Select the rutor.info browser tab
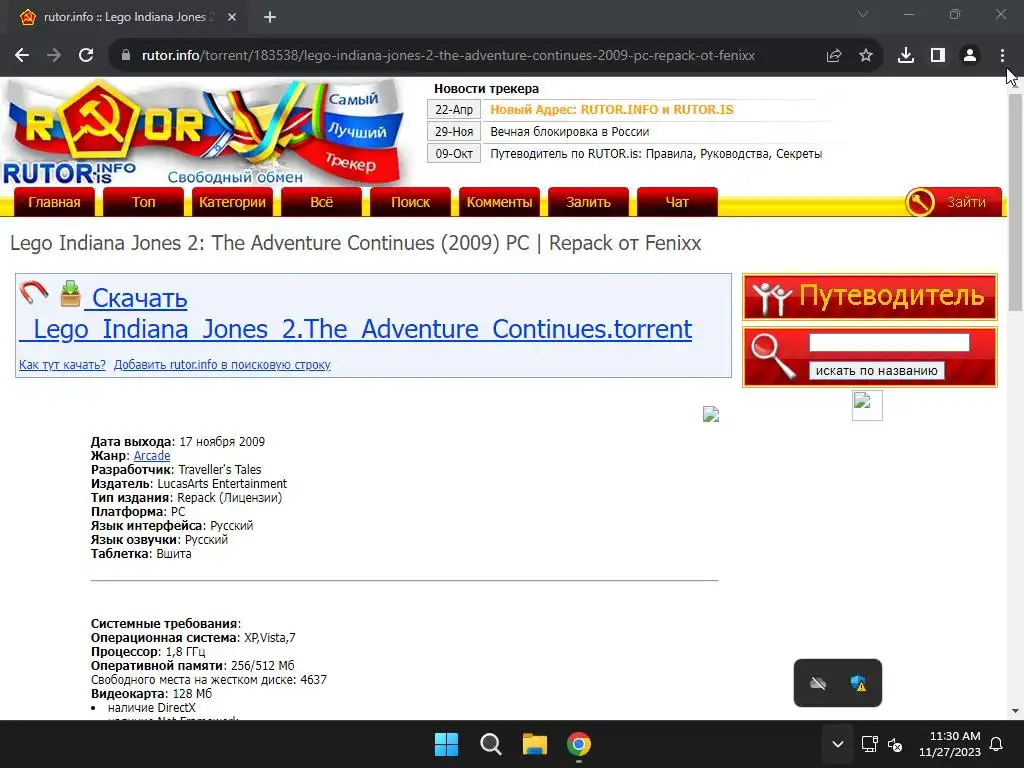 [x=127, y=18]
